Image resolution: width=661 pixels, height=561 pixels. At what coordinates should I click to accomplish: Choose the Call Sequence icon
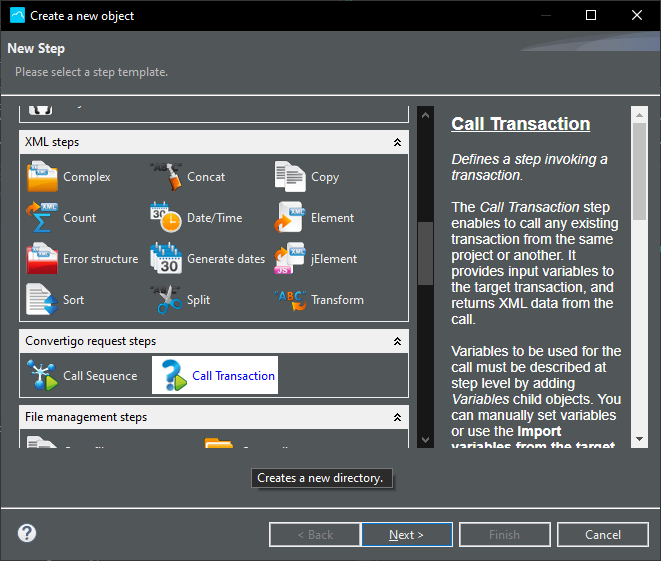(42, 375)
